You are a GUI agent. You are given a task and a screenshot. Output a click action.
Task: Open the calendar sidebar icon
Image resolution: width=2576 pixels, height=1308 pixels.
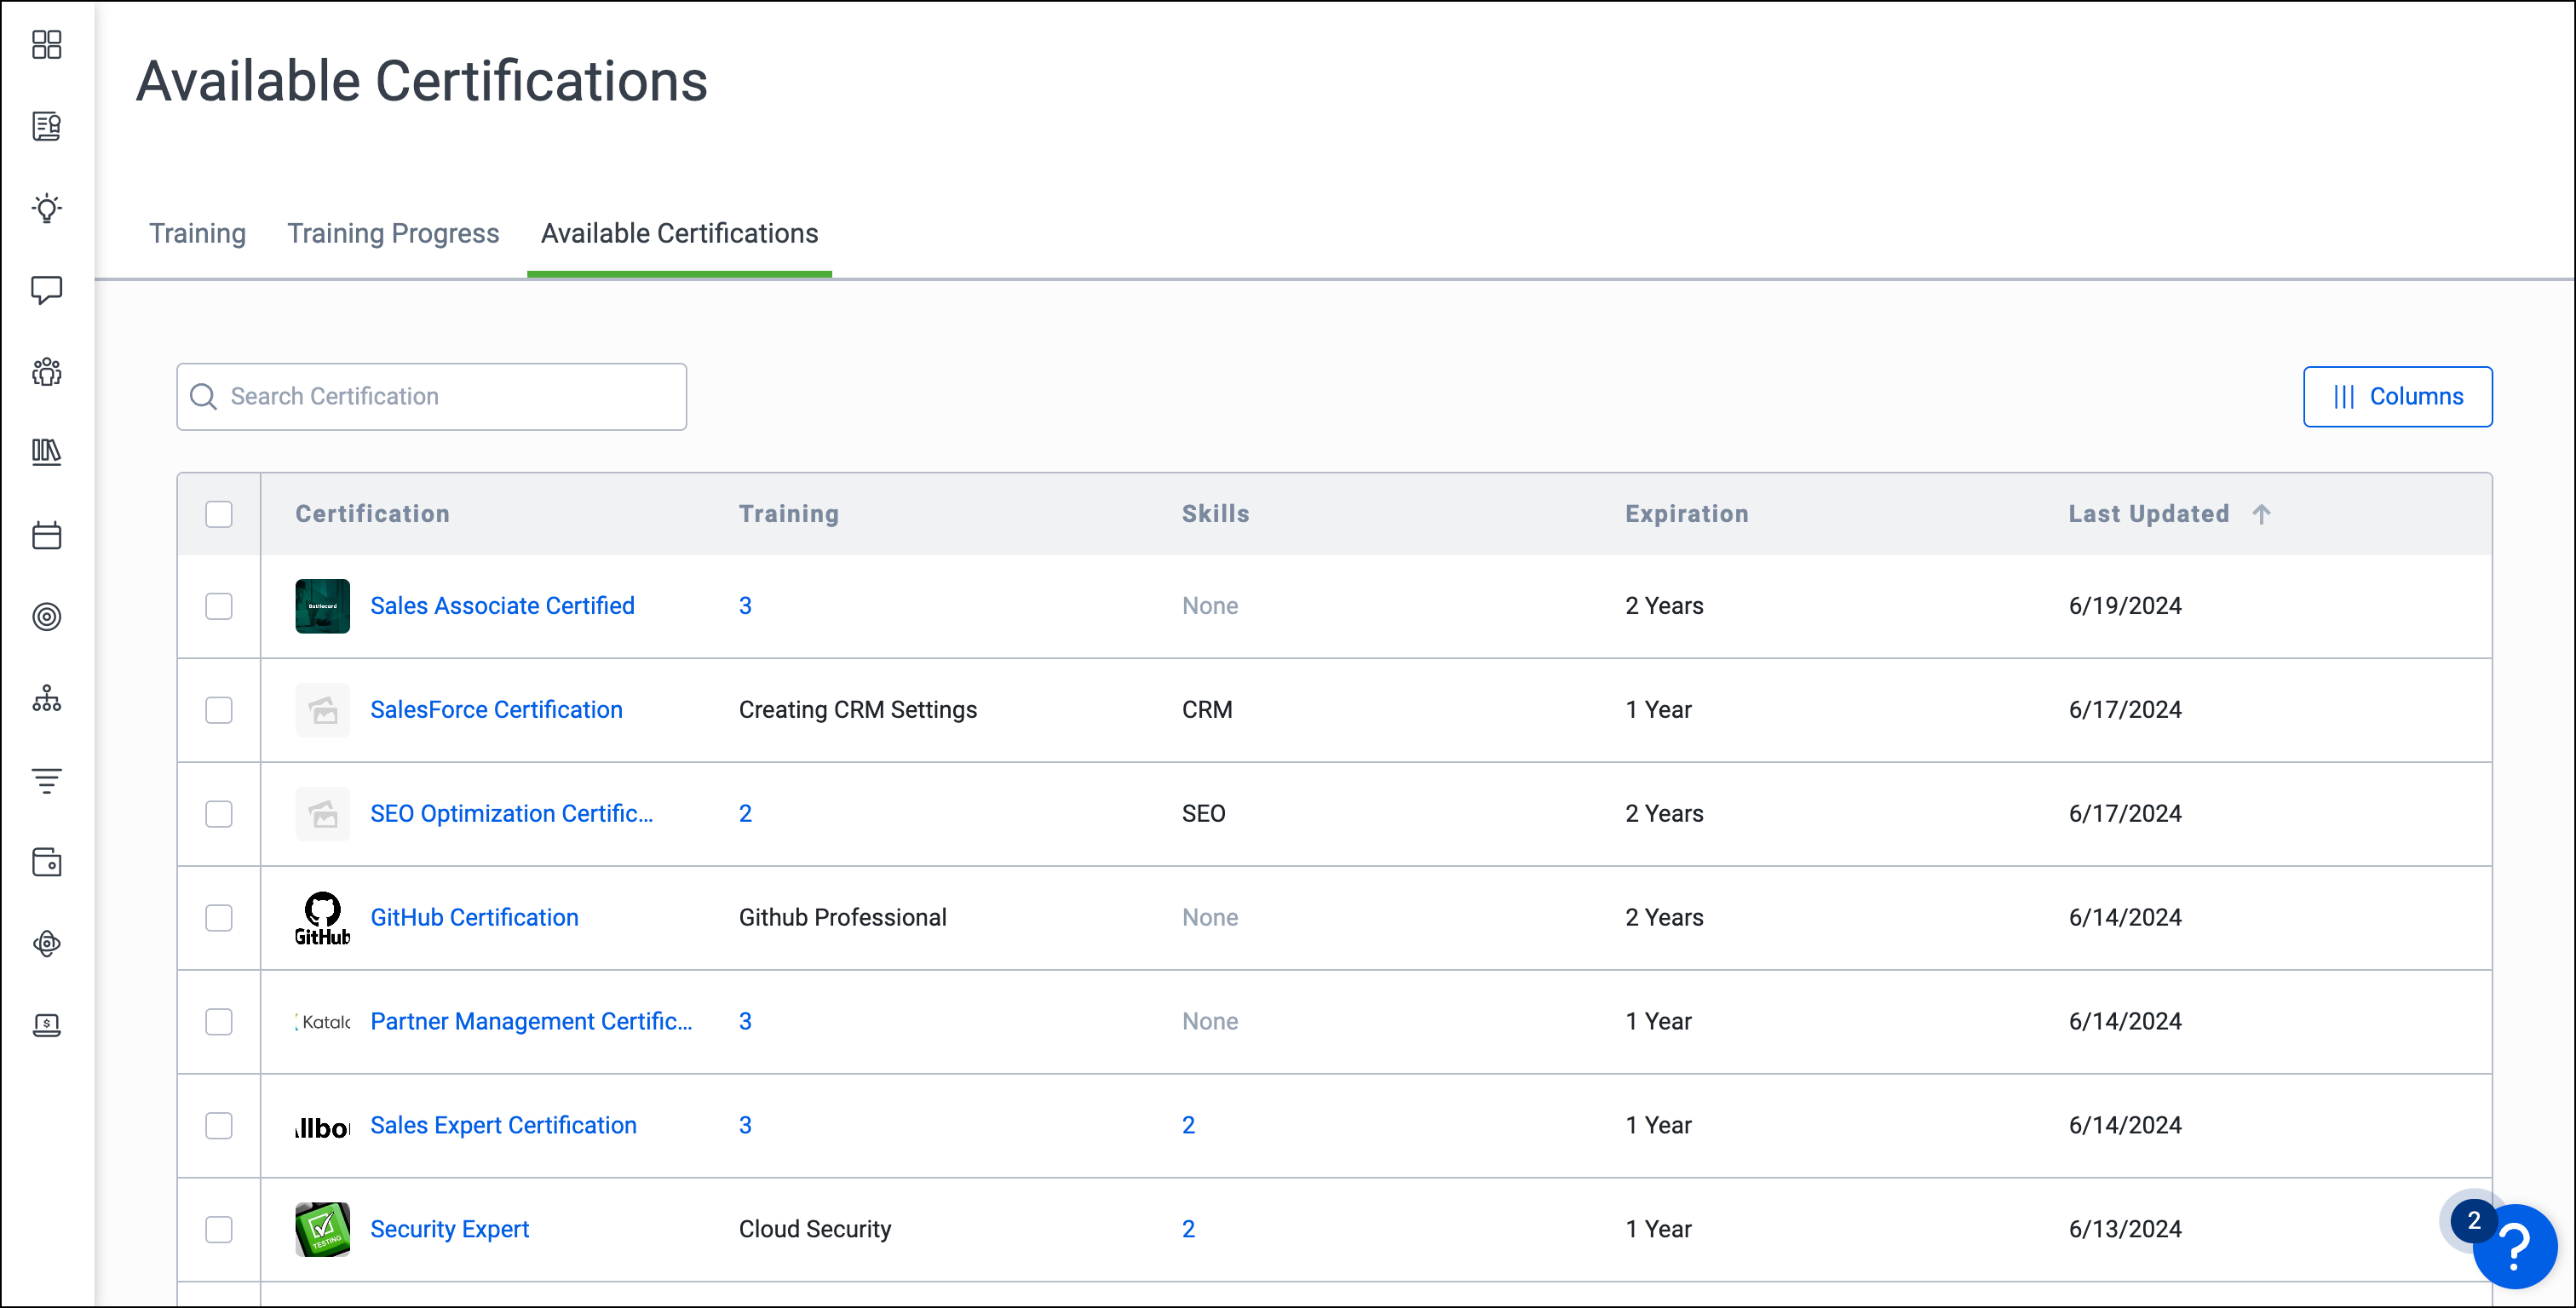46,535
